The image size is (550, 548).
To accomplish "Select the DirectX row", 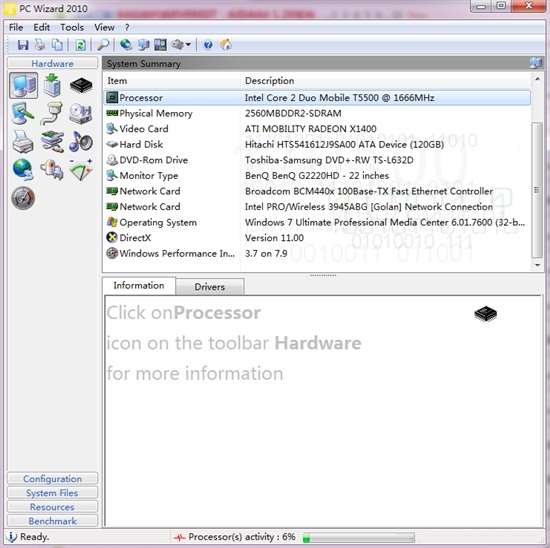I will tap(317, 238).
